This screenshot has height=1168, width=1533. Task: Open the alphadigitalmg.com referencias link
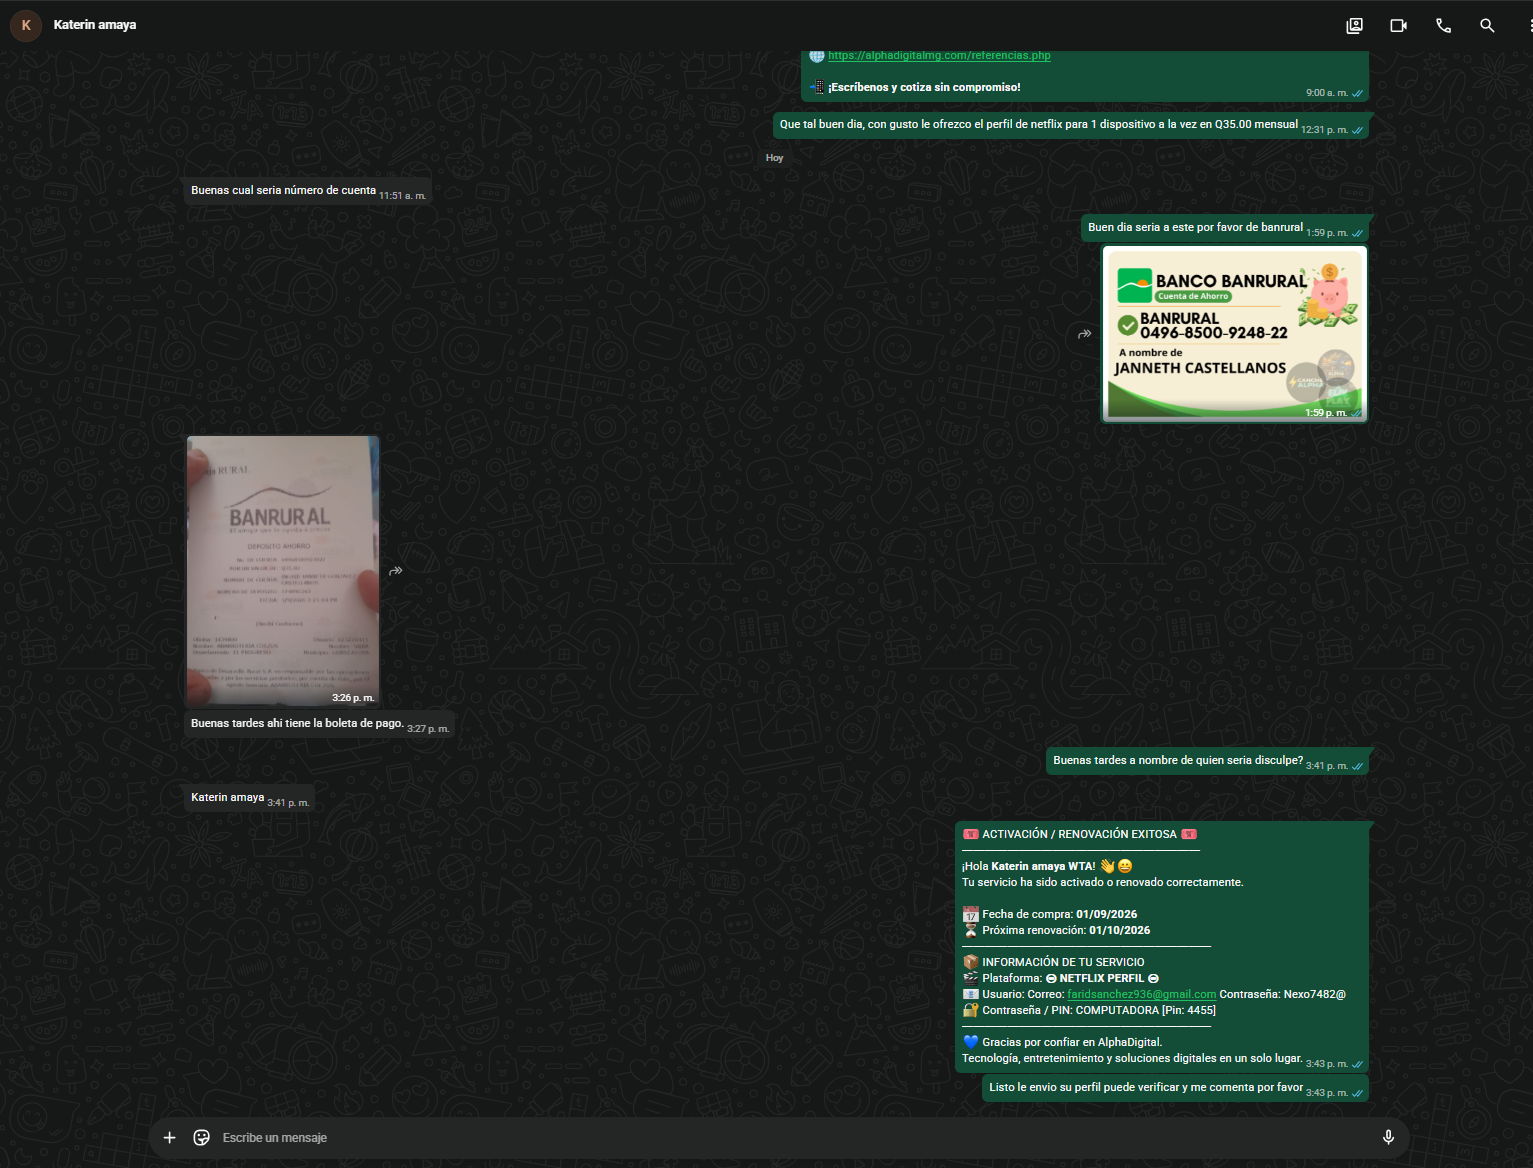click(939, 56)
